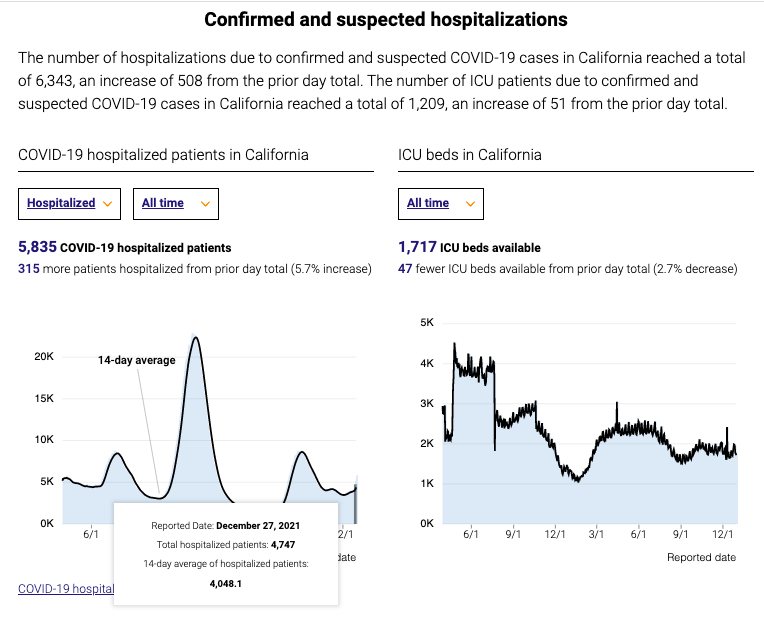Click the 14-day average annotation label
The height and width of the screenshot is (618, 764).
[136, 360]
